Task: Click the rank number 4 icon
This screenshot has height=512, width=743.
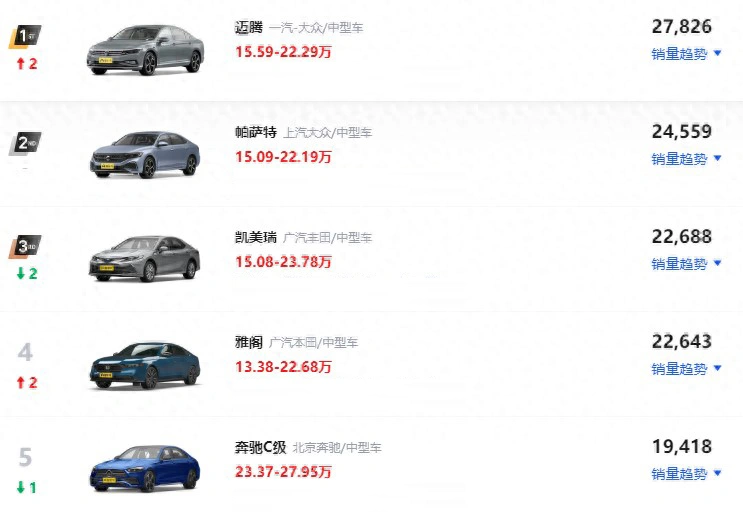Action: (x=25, y=352)
